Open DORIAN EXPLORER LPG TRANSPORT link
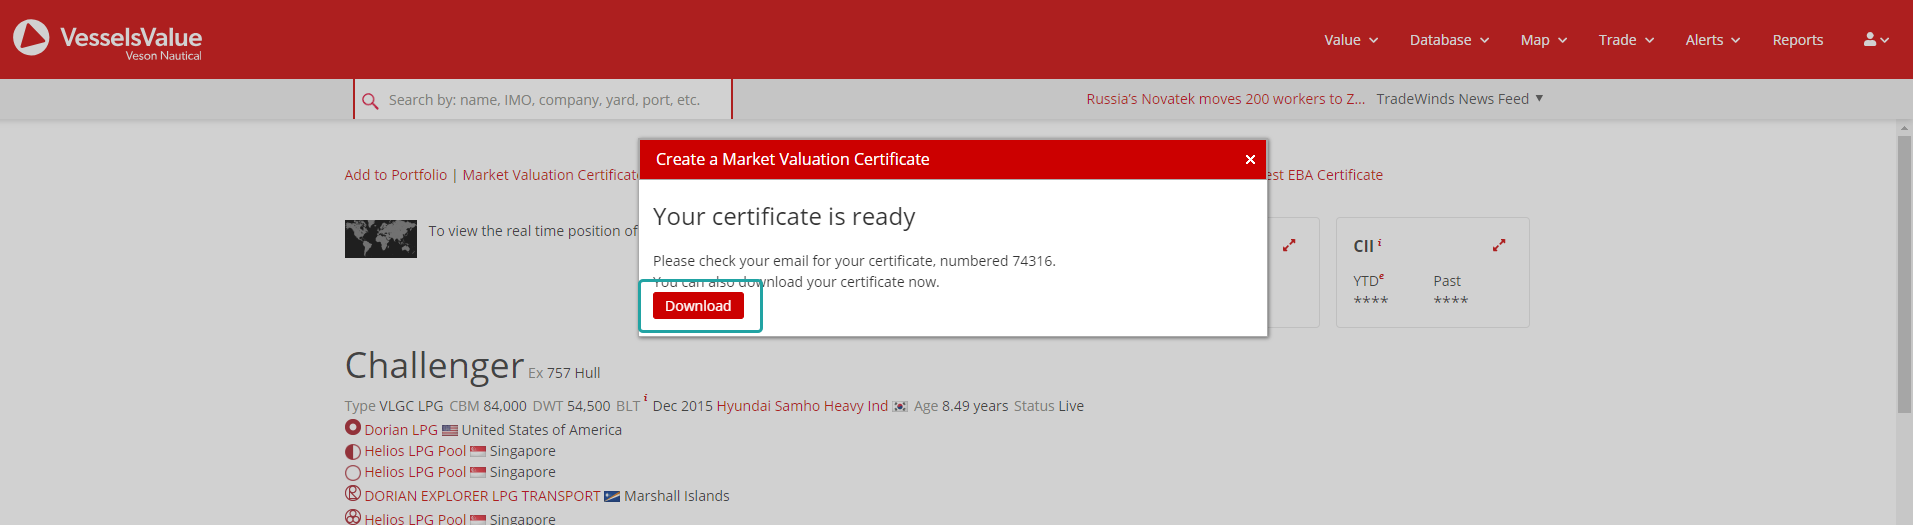This screenshot has width=1913, height=525. tap(483, 496)
